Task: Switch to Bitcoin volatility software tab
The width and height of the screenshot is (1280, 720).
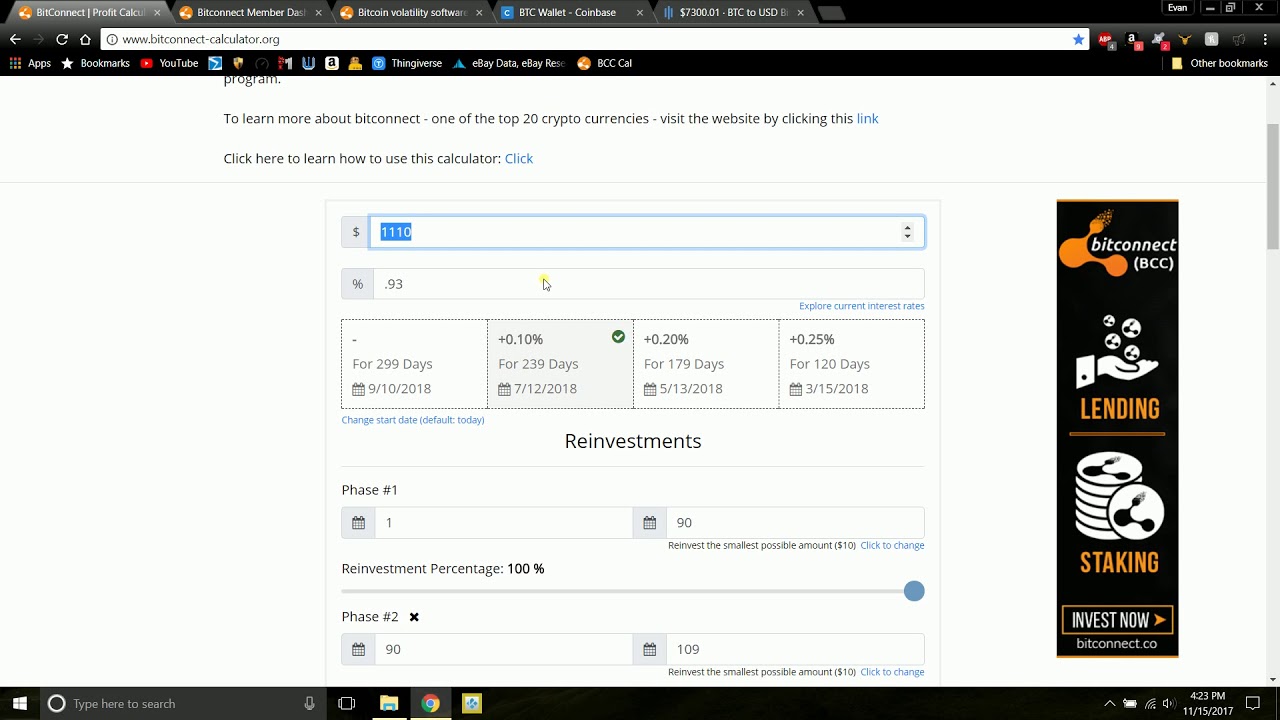Action: (411, 13)
